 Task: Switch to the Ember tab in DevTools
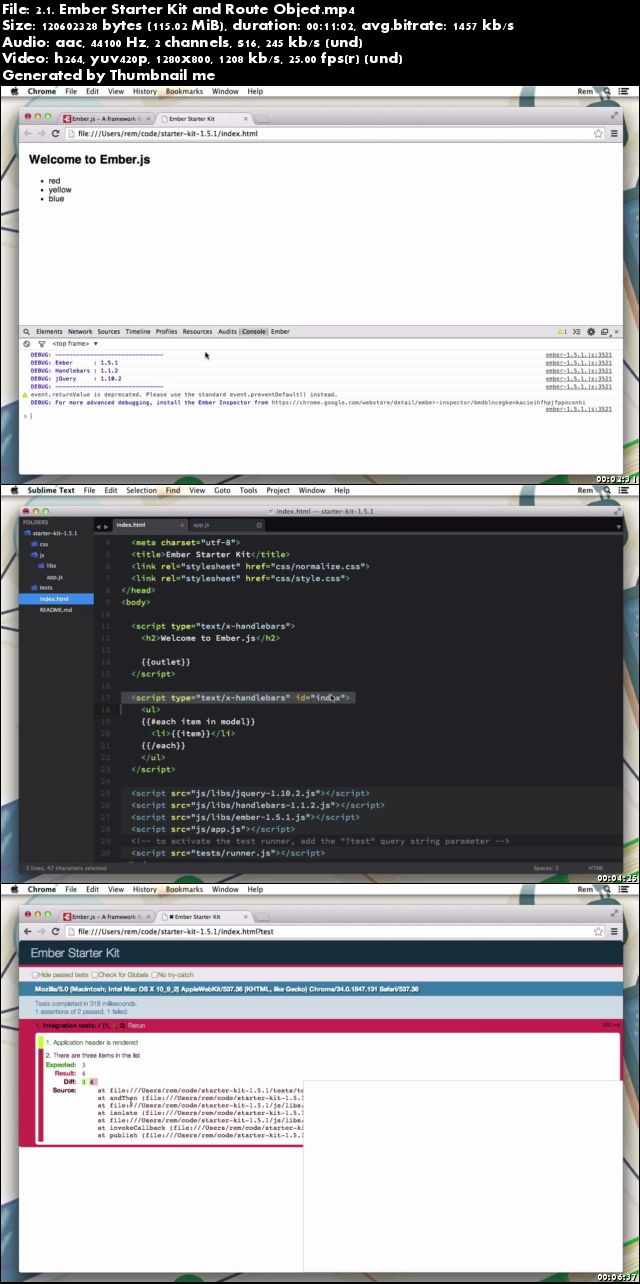(280, 331)
